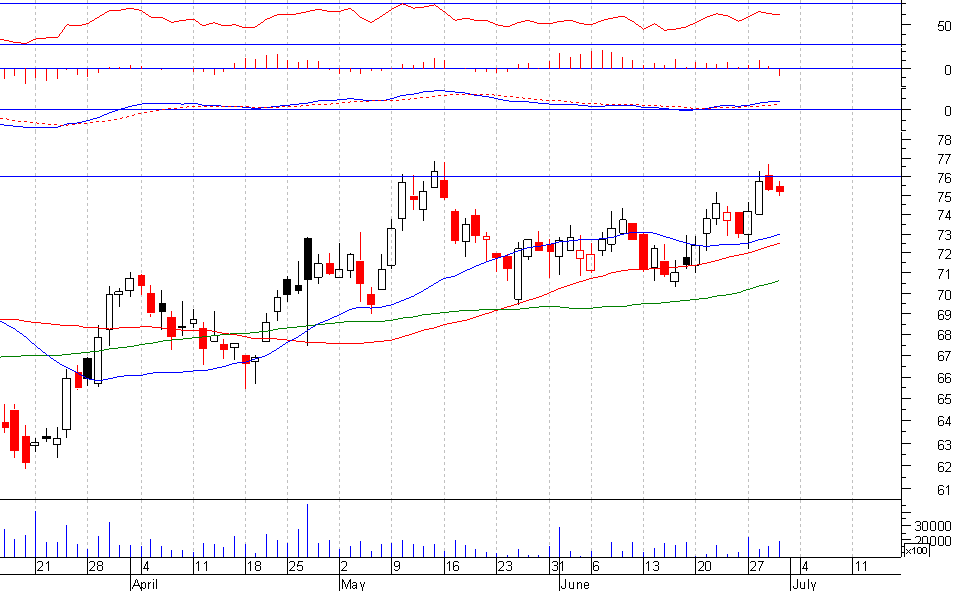
Task: Click the 78 price axis label
Action: [944, 140]
